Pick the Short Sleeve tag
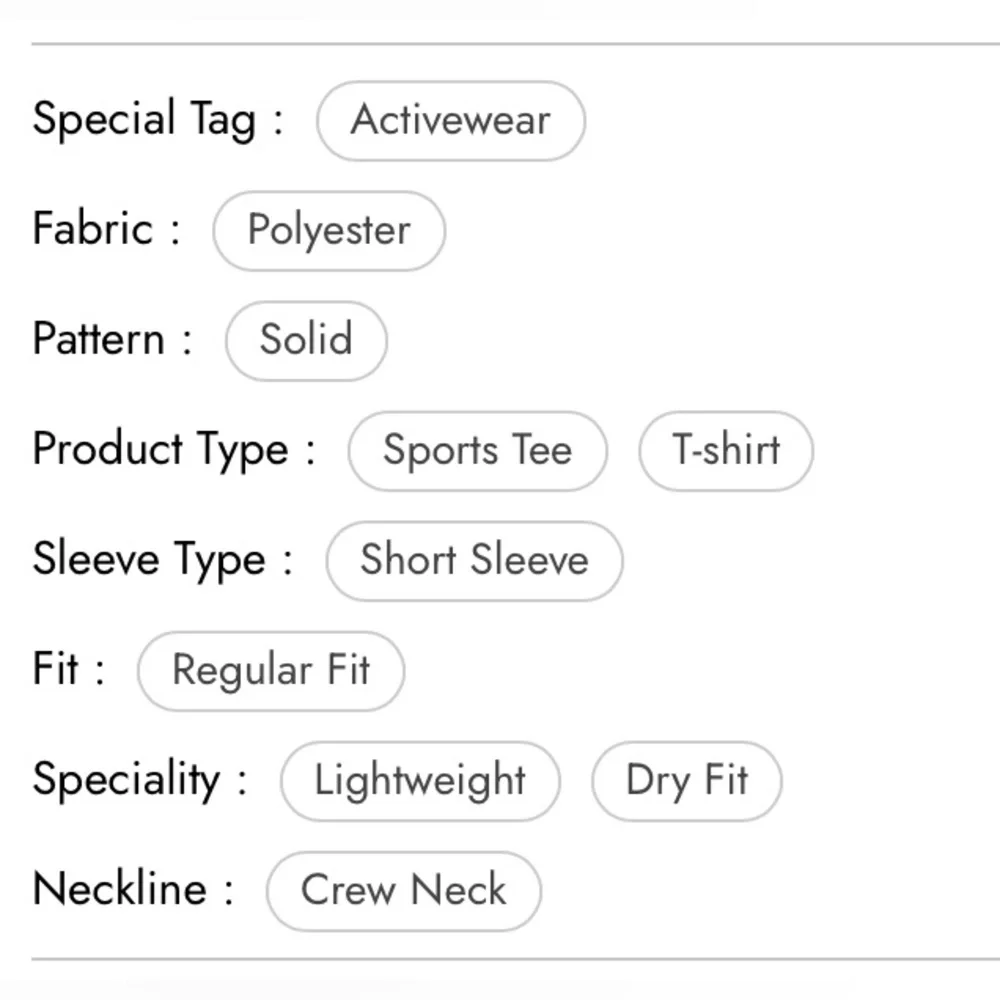1000x1000 pixels. pos(474,561)
